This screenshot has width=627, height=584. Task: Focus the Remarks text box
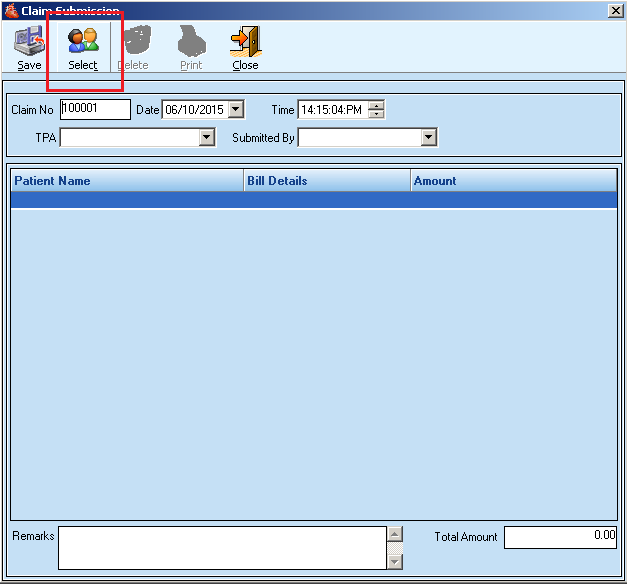(222, 547)
